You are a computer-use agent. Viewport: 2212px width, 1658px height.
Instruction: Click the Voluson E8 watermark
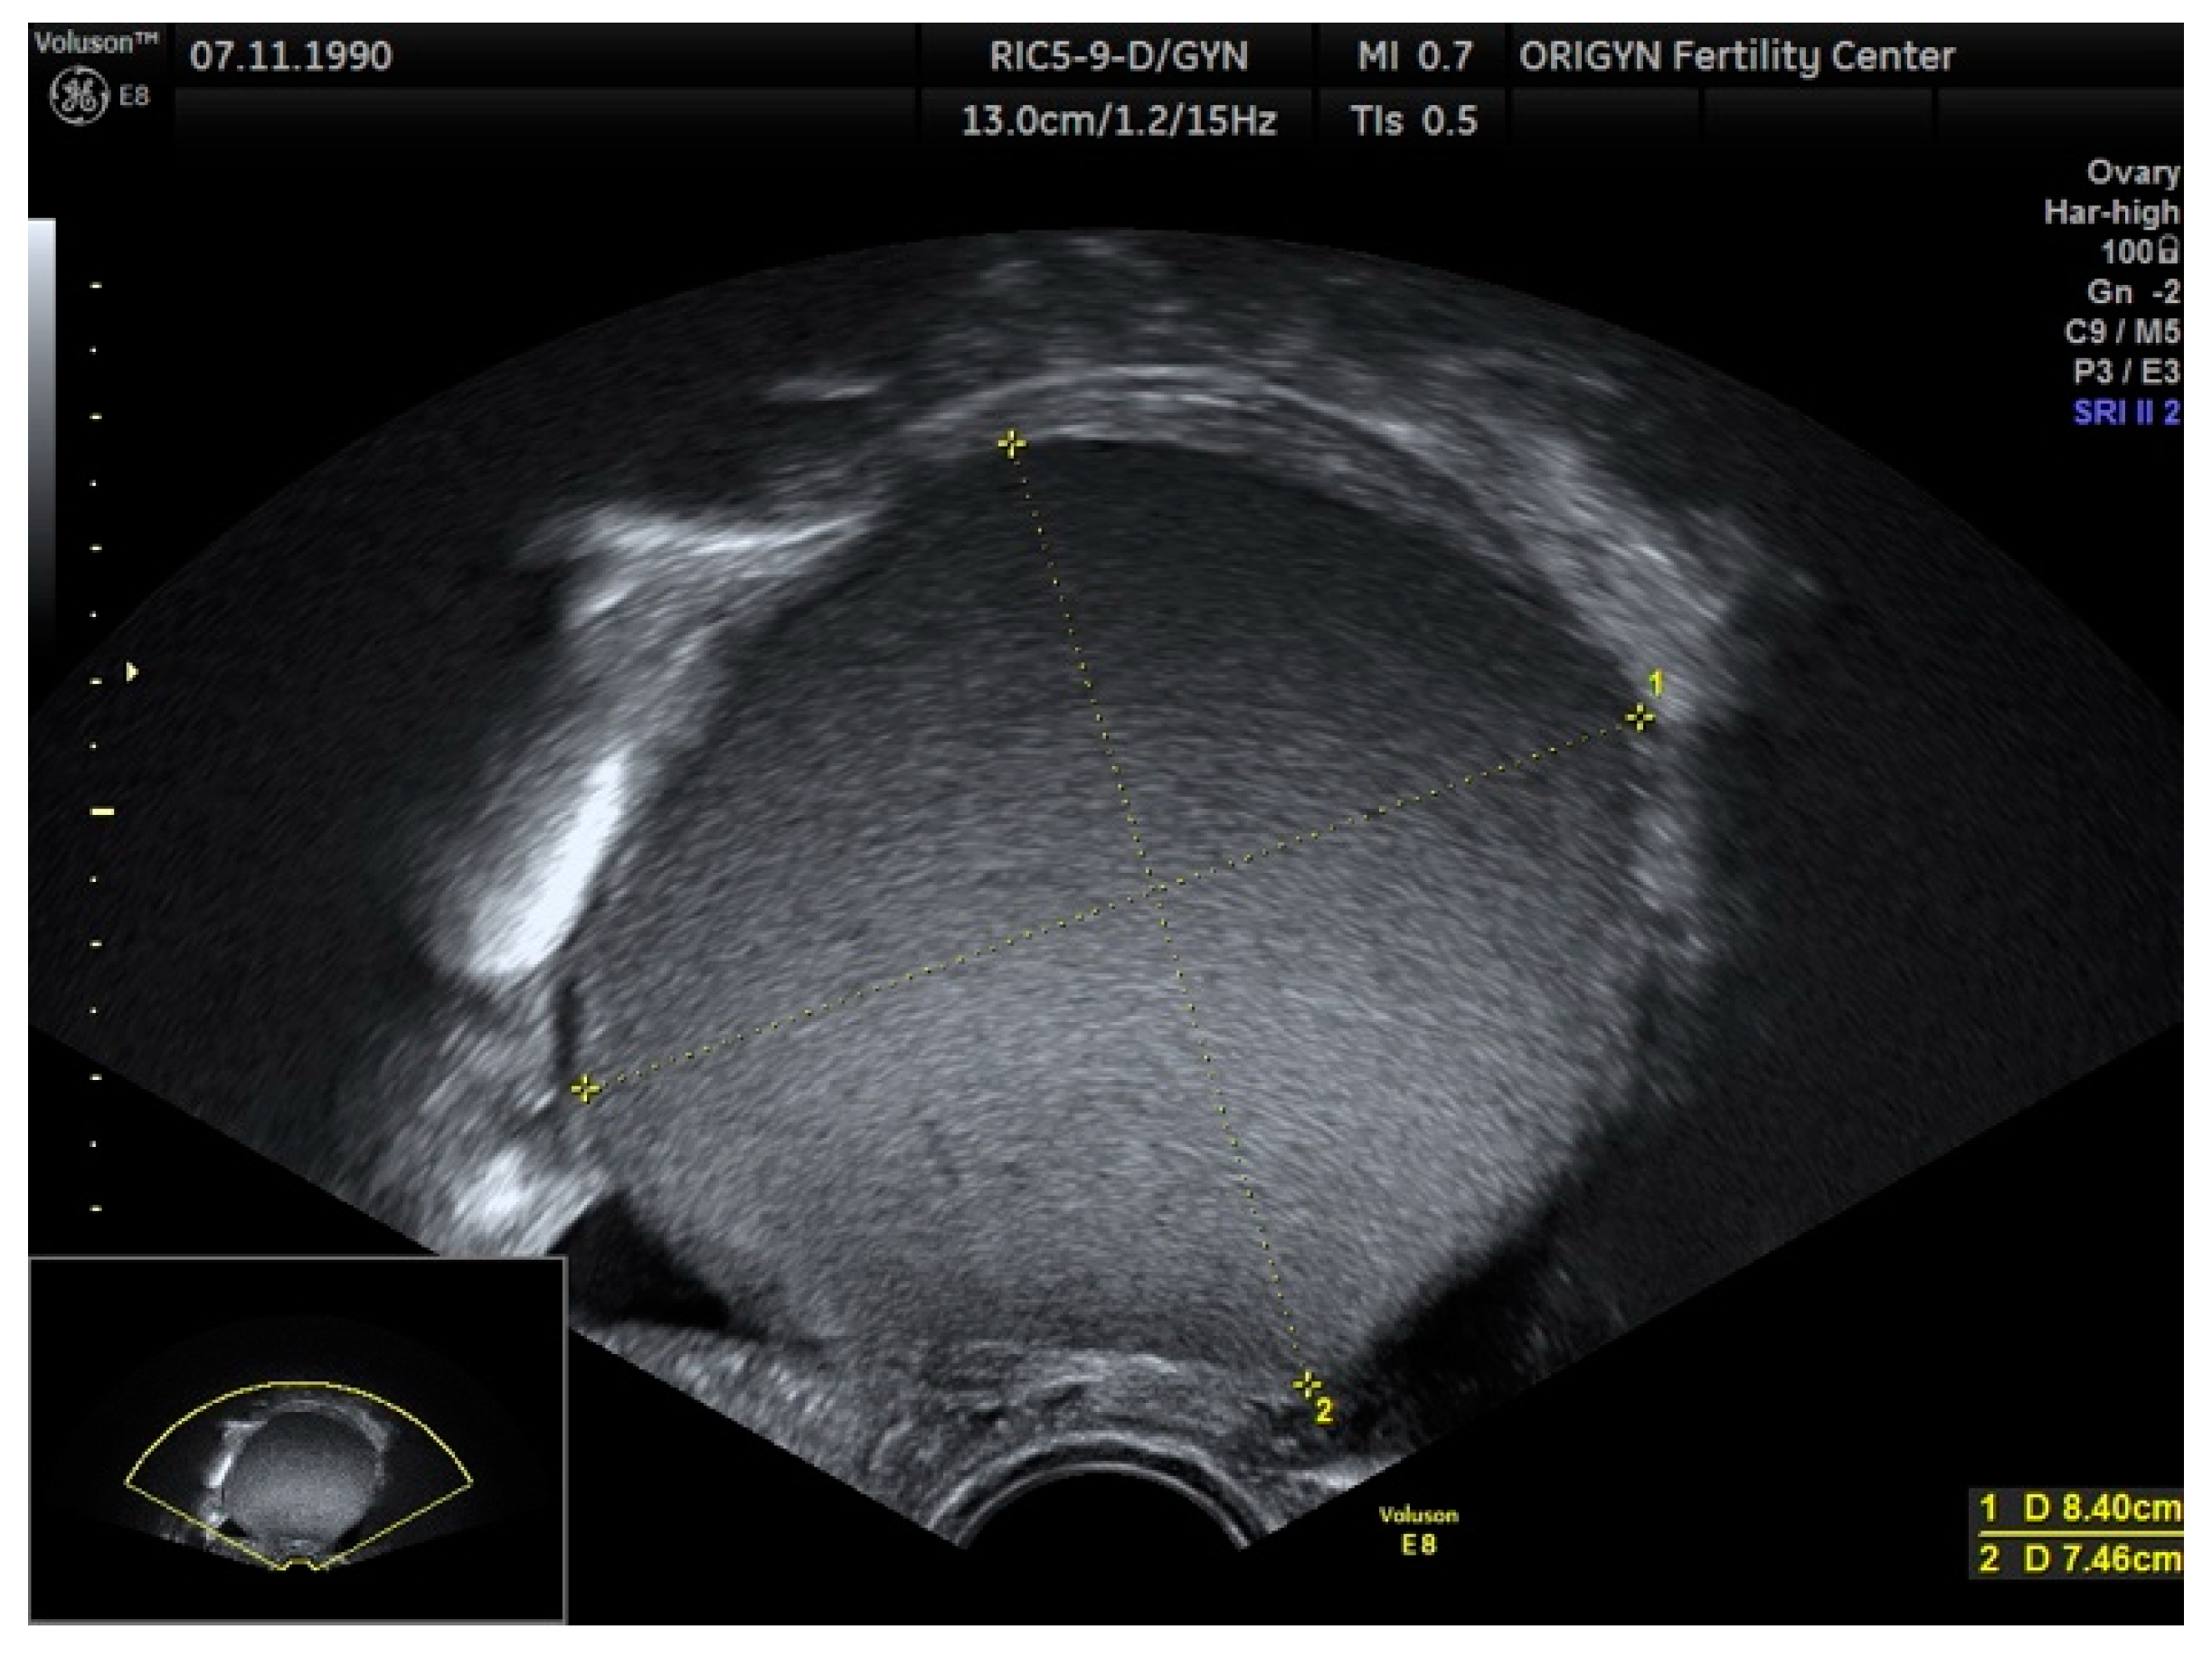point(1418,1530)
